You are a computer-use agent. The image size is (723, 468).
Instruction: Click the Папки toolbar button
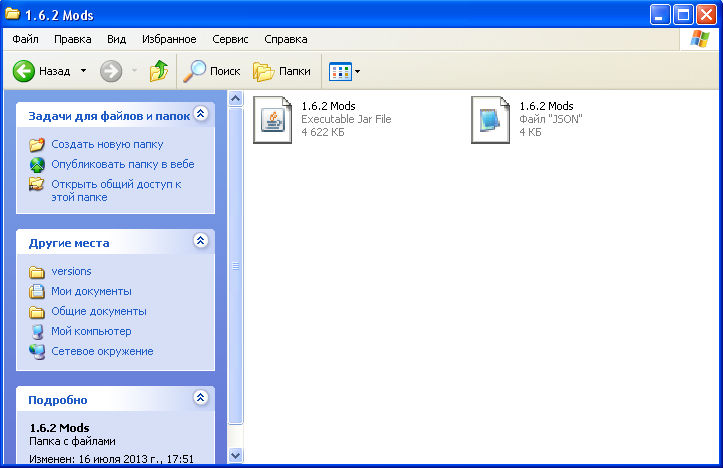pyautogui.click(x=282, y=71)
